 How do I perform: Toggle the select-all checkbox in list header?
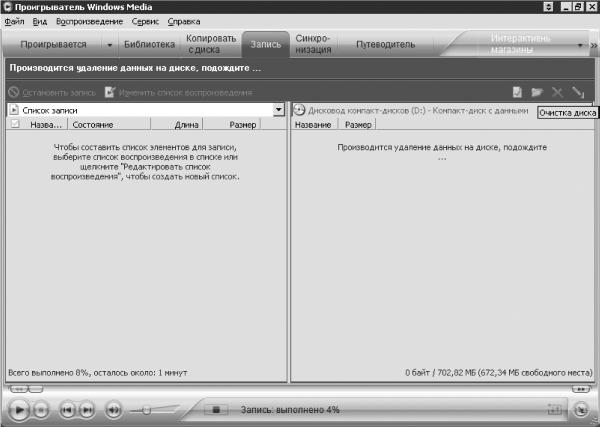pyautogui.click(x=15, y=124)
